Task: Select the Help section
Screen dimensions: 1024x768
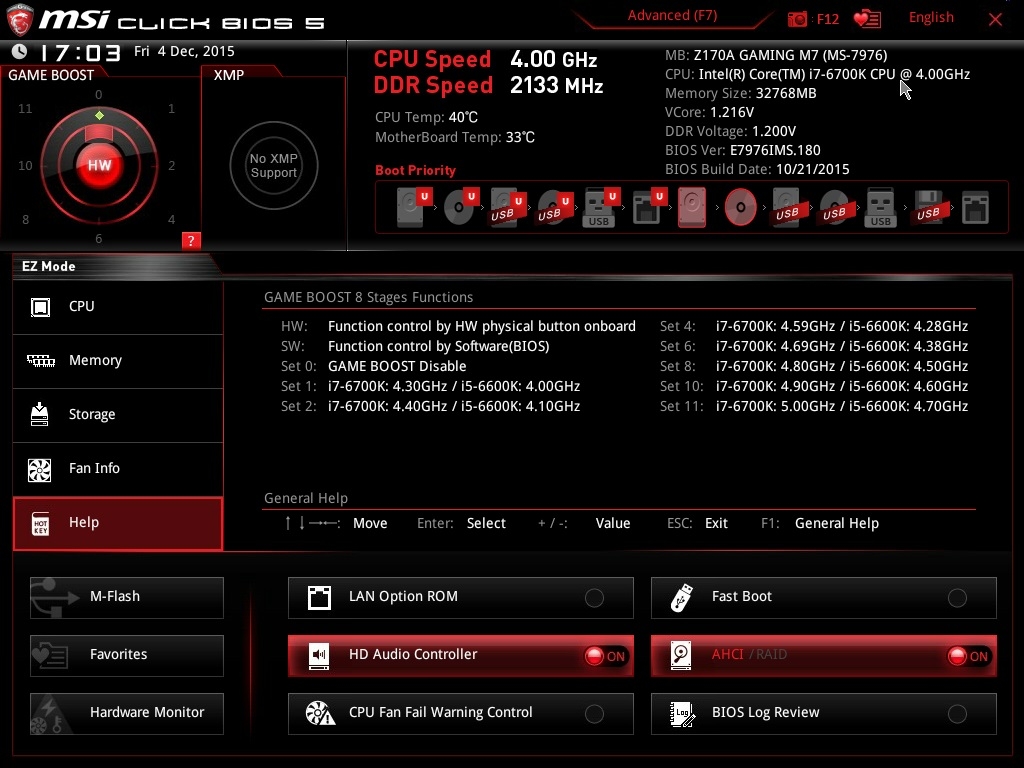Action: [118, 523]
